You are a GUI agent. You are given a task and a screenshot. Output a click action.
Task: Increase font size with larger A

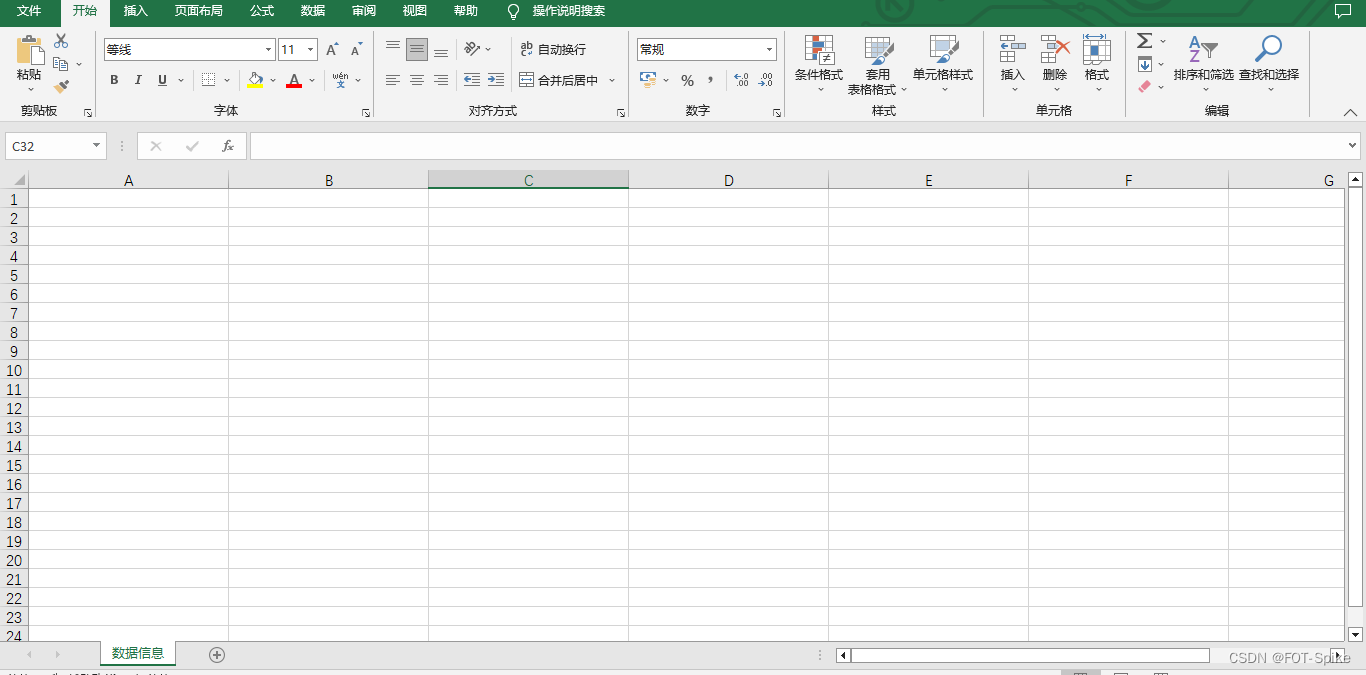click(332, 49)
